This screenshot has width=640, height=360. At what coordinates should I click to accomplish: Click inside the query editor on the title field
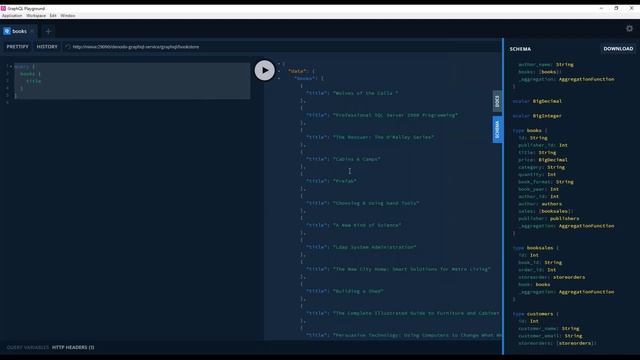coord(33,81)
